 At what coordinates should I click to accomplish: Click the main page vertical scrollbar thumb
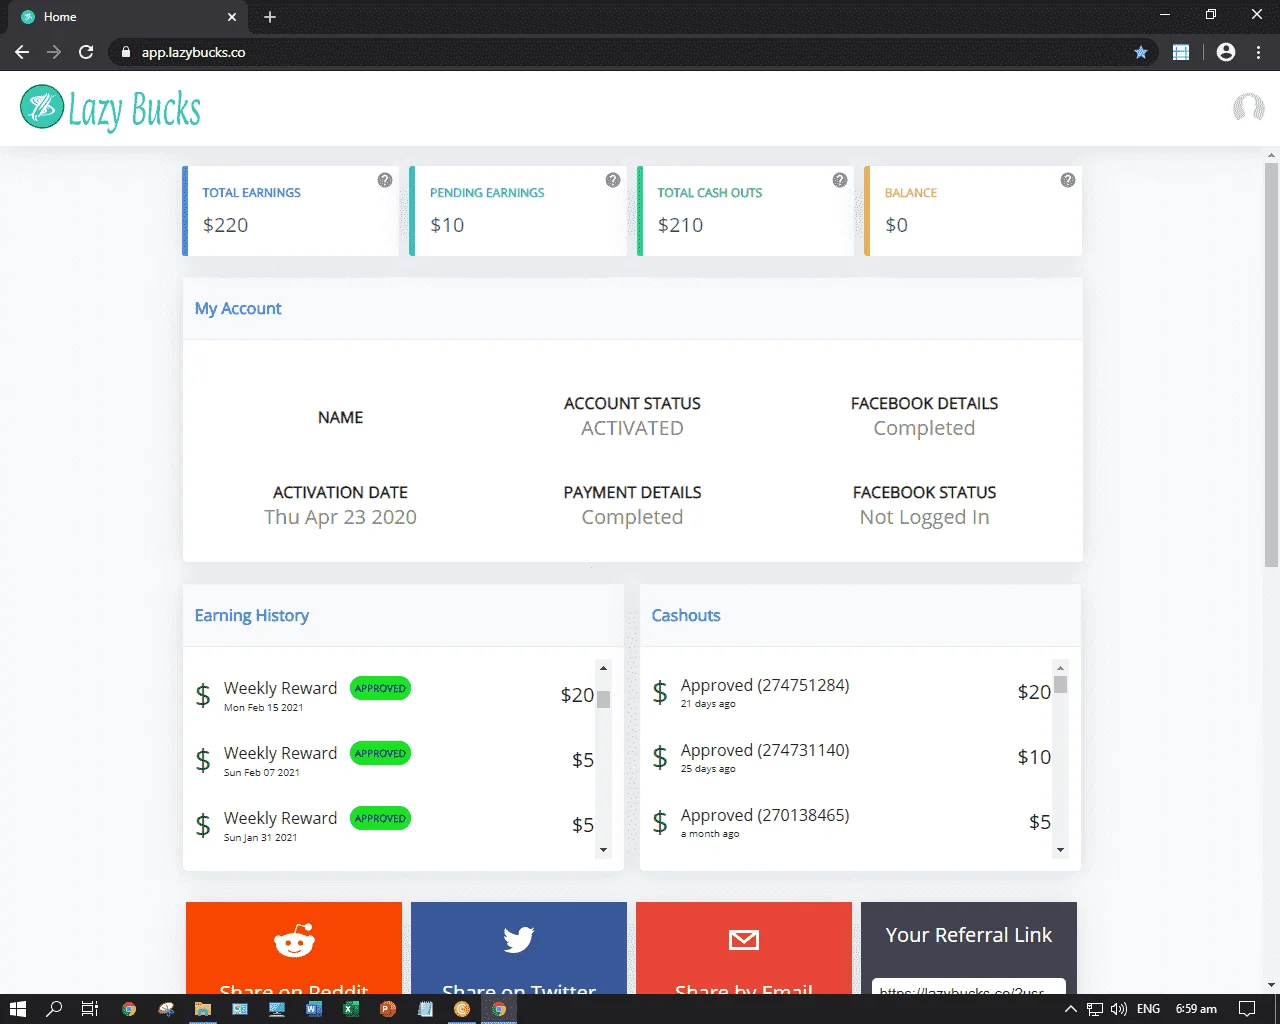click(x=1271, y=365)
